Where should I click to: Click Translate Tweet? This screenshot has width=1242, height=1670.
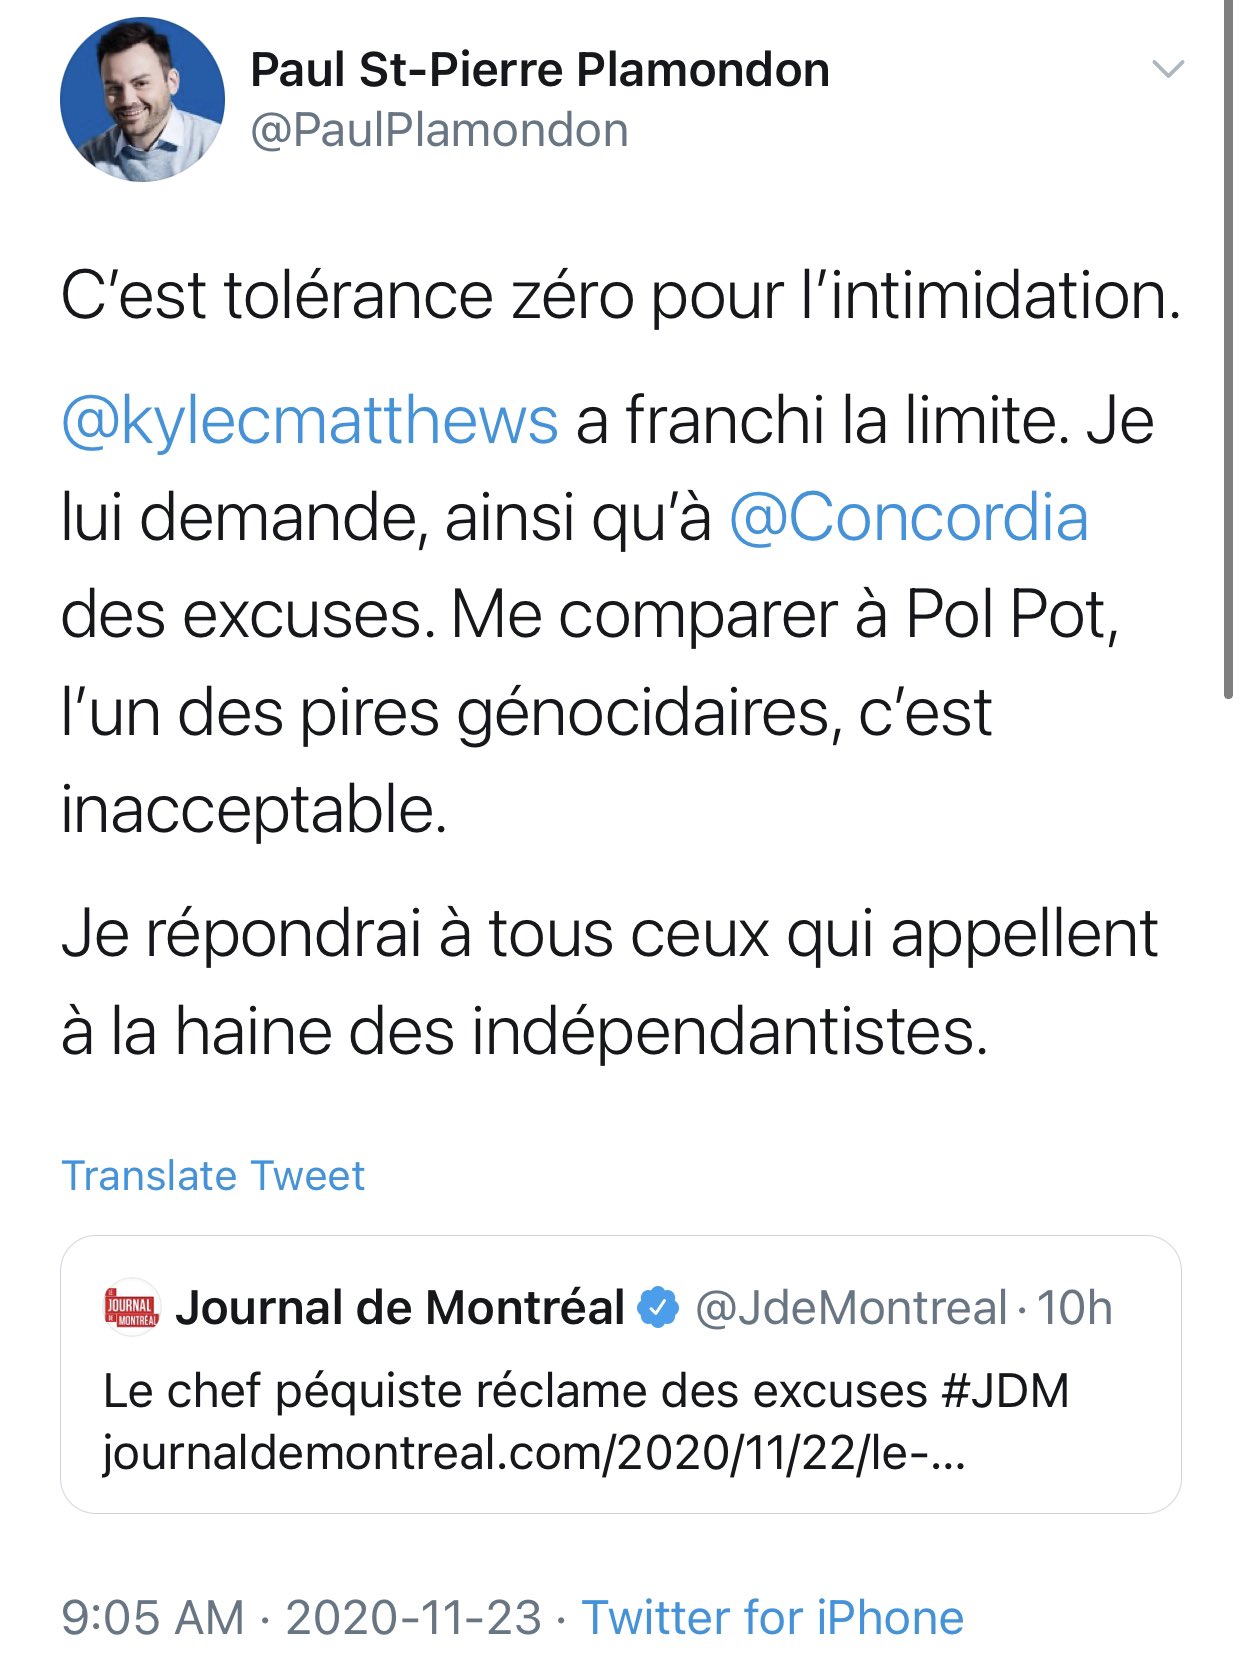tap(213, 1176)
